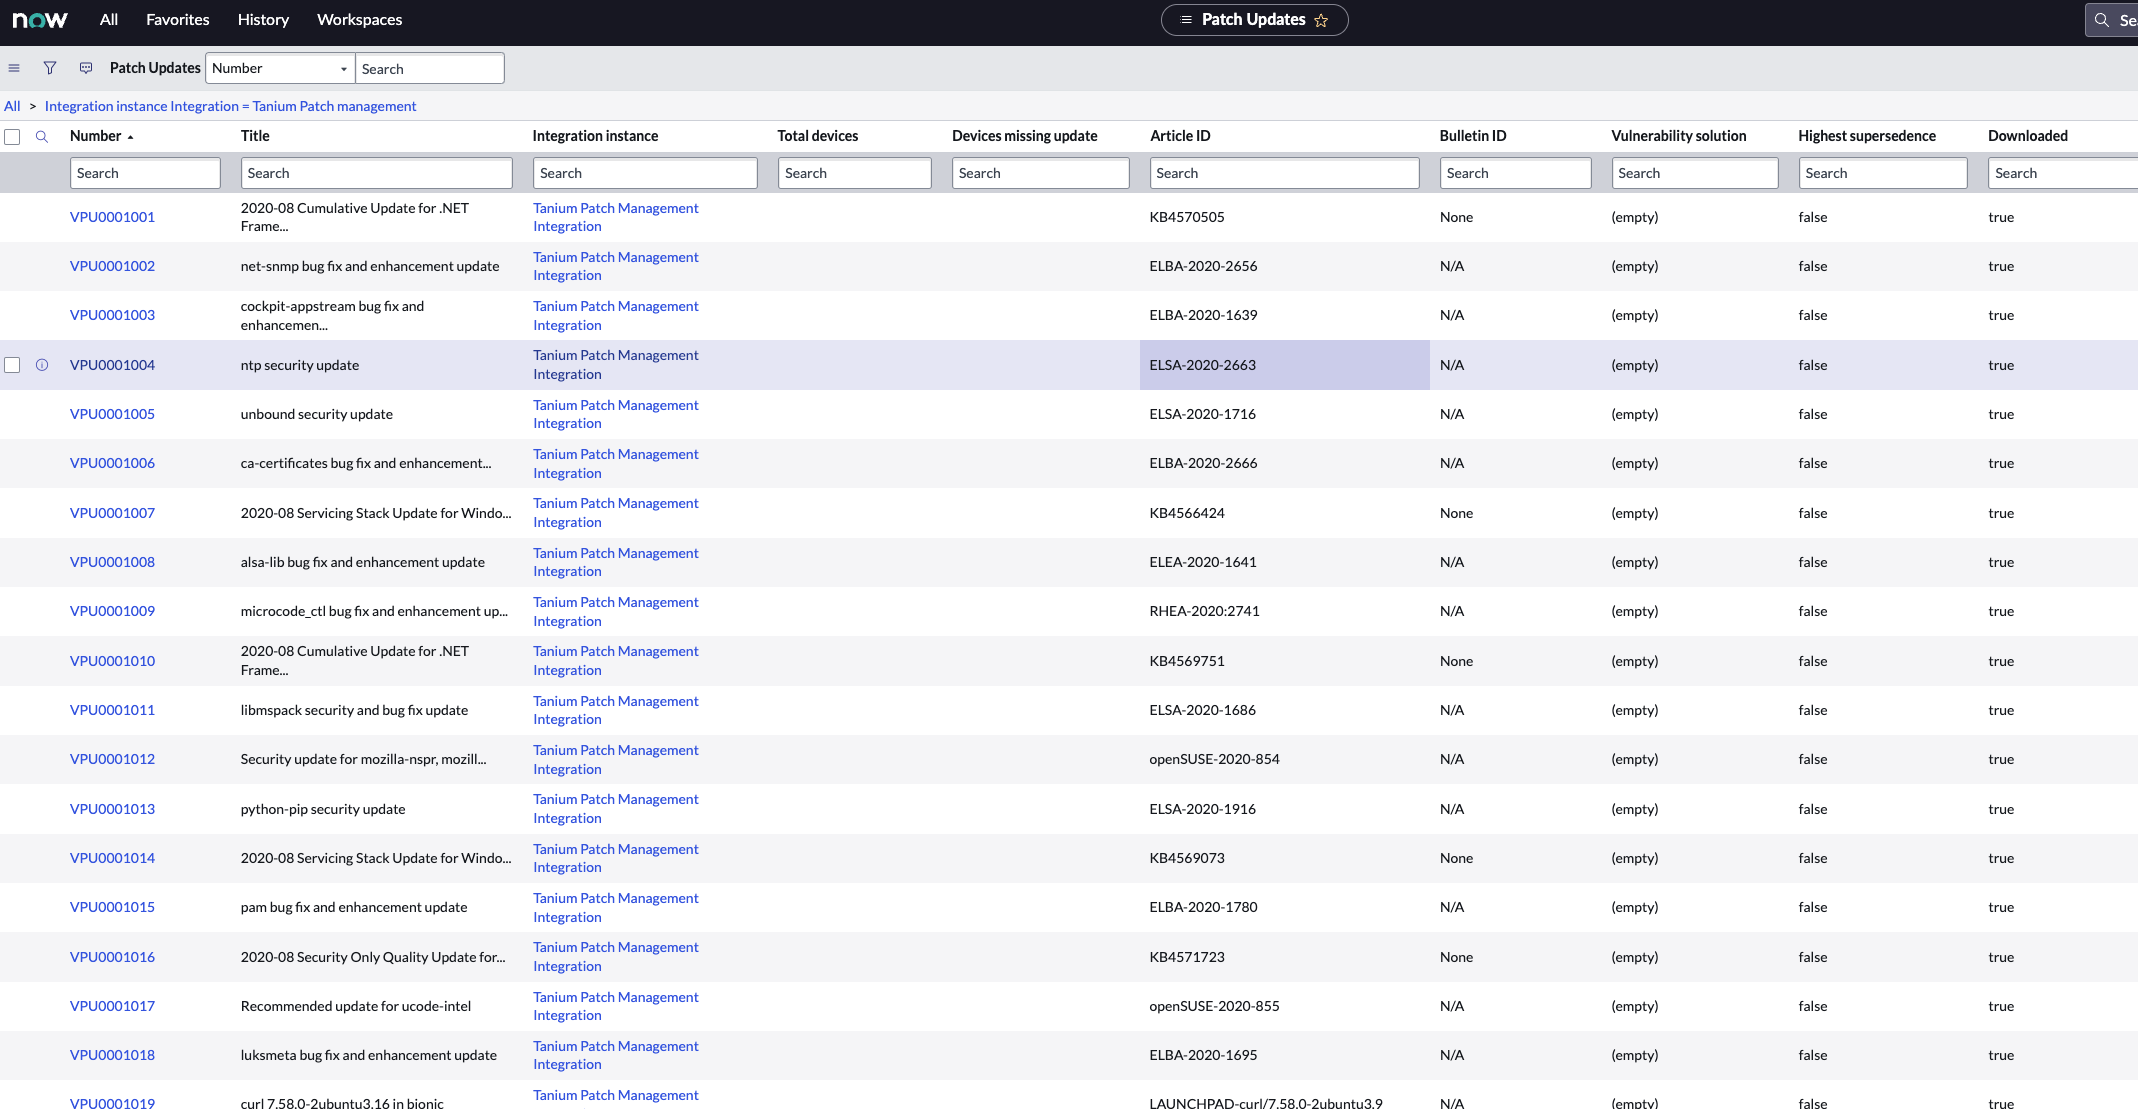Click the ServiceNow now logo
Screen dimensions: 2138x1109
coord(40,20)
